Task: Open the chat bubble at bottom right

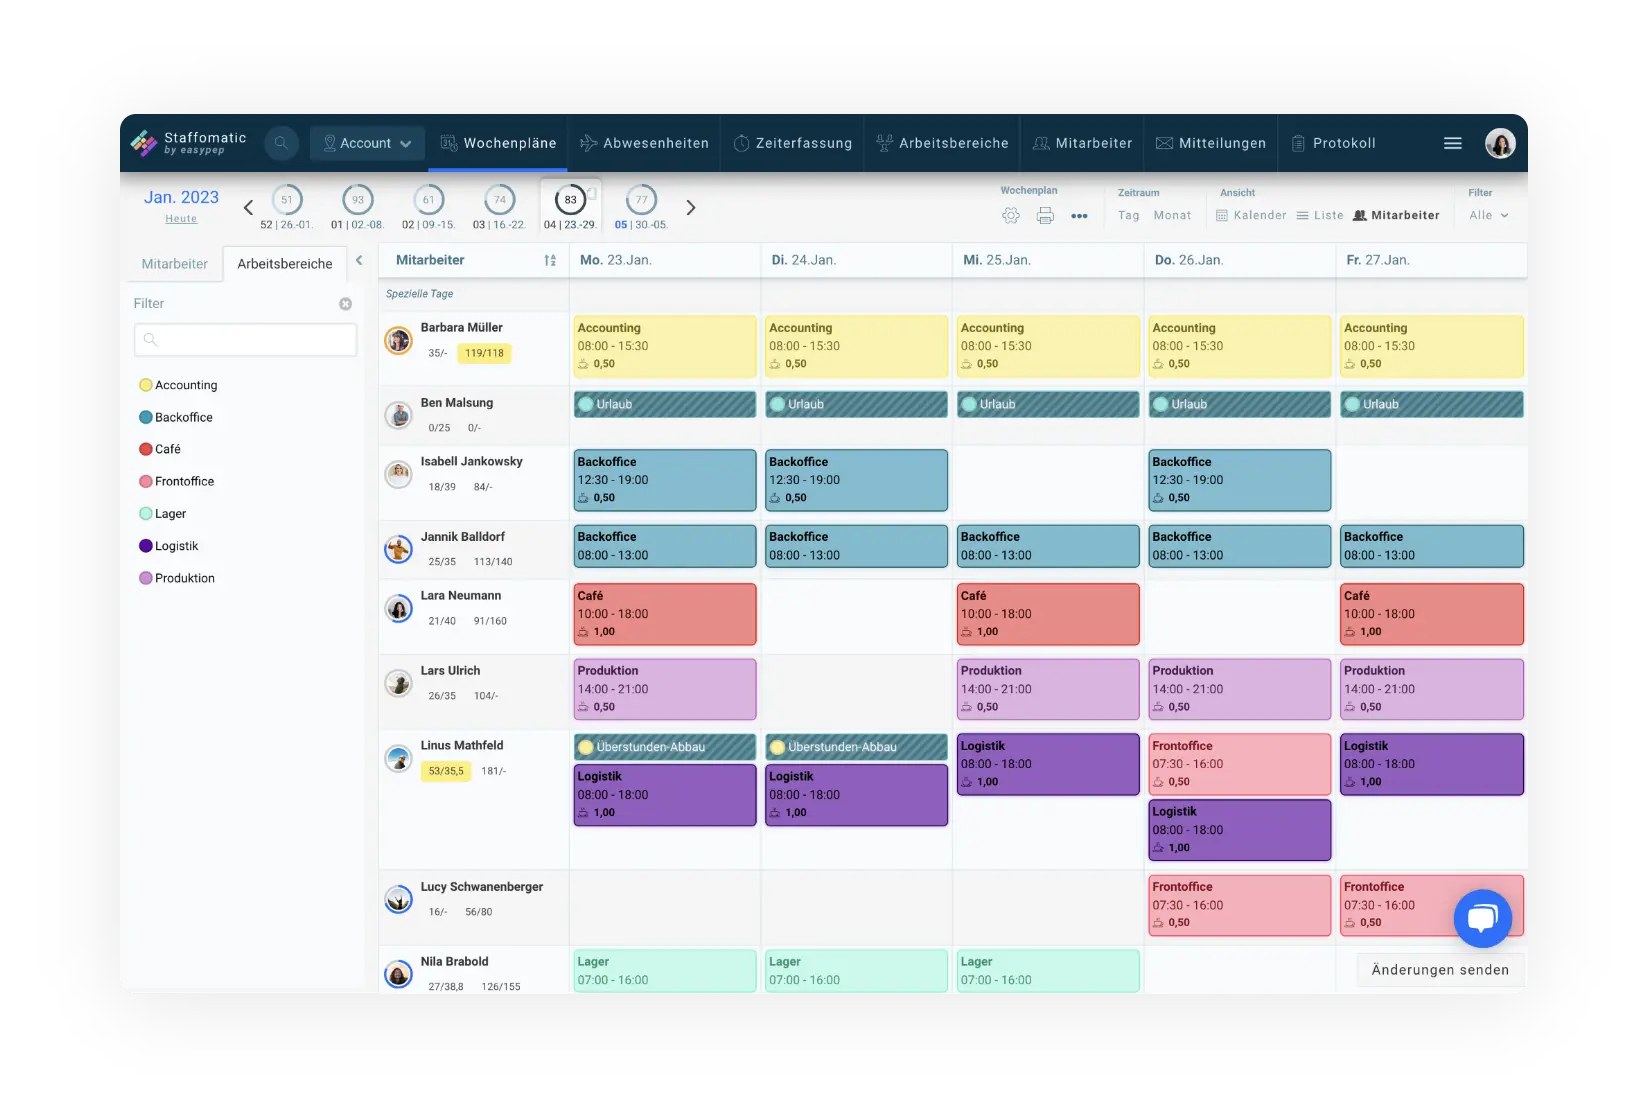Action: click(1483, 918)
